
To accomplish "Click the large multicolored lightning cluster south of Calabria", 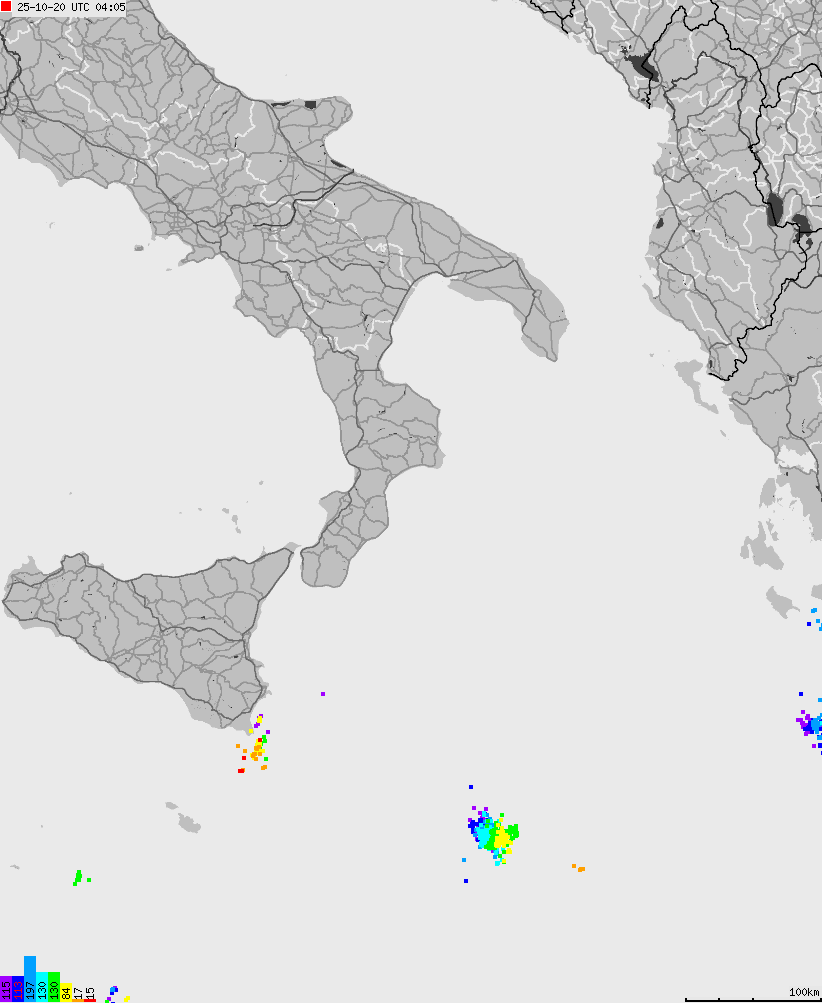I will [493, 833].
